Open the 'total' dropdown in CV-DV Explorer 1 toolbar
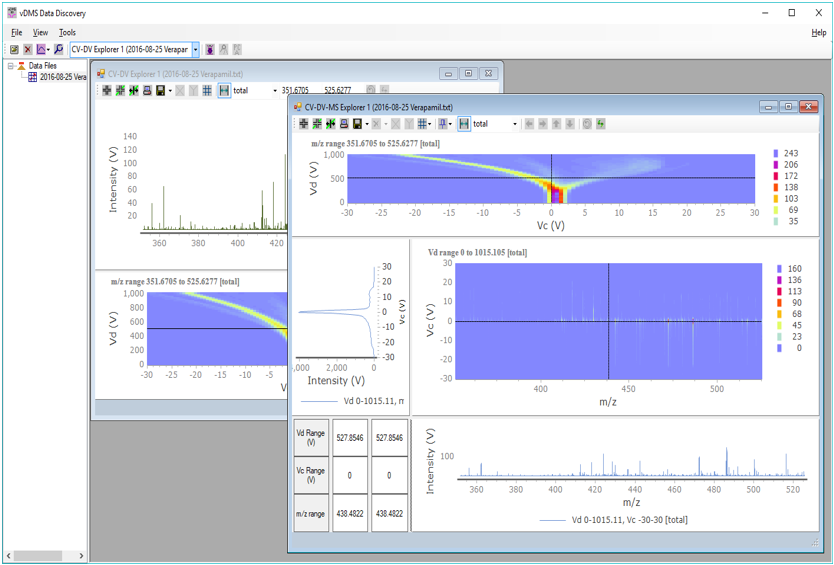The height and width of the screenshot is (565, 834). coord(274,91)
